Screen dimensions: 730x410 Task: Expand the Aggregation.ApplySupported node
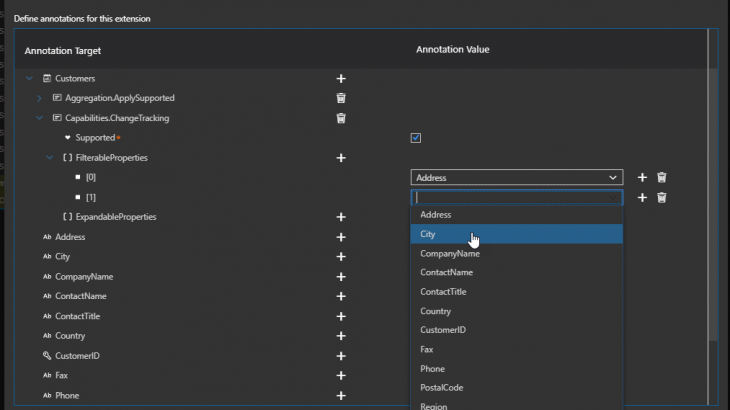40,98
